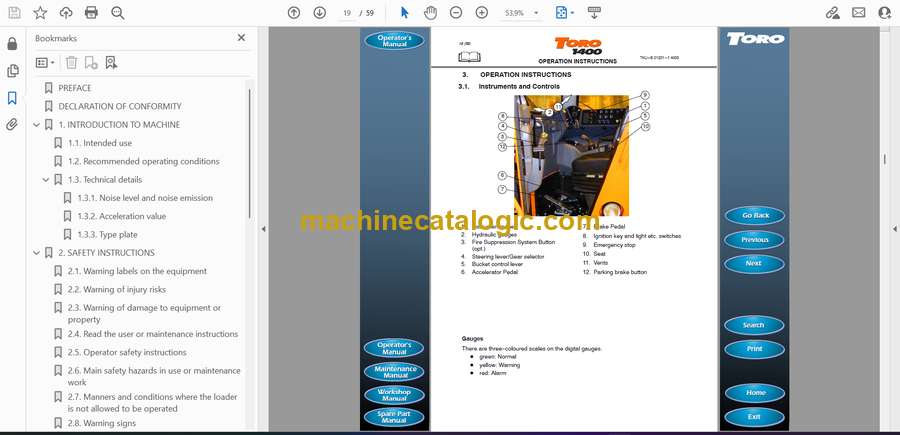900x435 pixels.
Task: Open the Workshop Manual button
Action: pos(394,395)
